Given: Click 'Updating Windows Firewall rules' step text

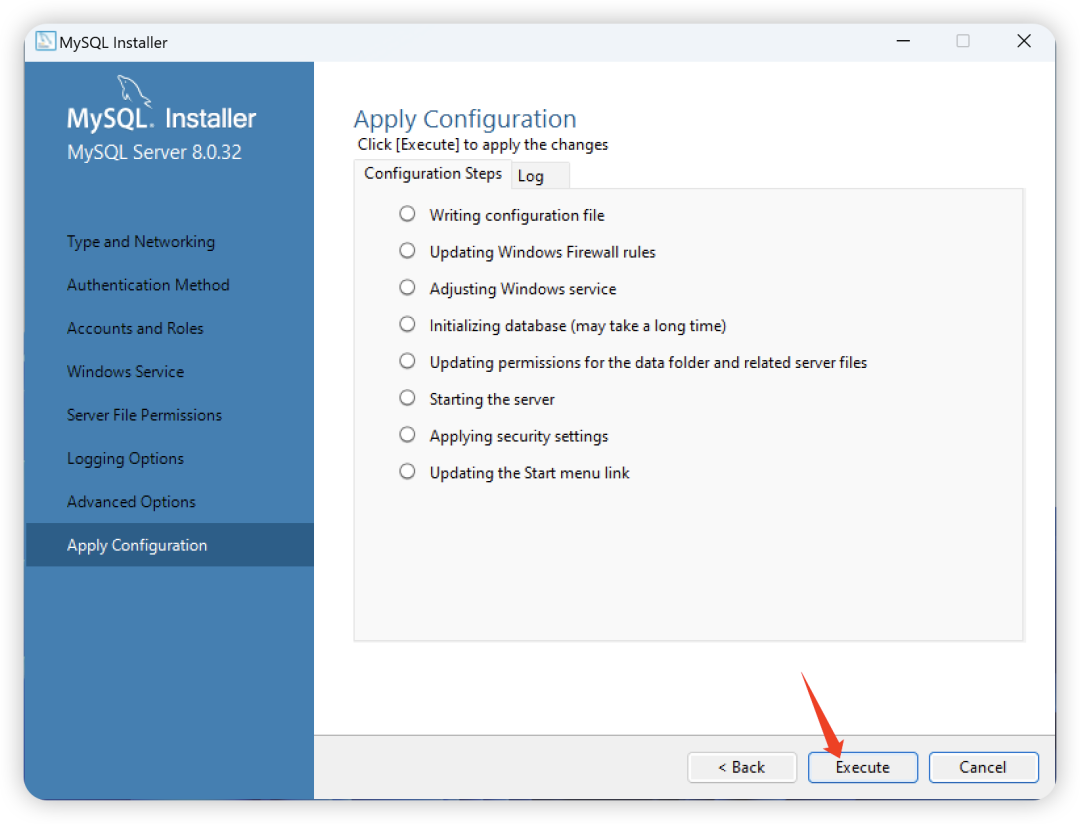Looking at the screenshot, I should (543, 252).
